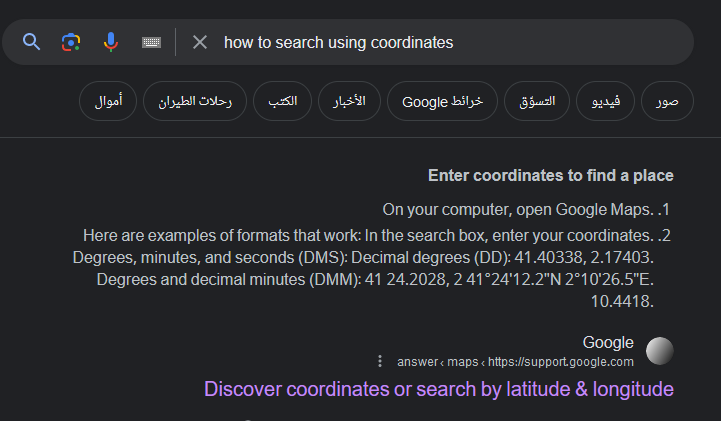Image resolution: width=721 pixels, height=421 pixels.
Task: Open the خرائط Google maps tab
Action: coord(442,101)
